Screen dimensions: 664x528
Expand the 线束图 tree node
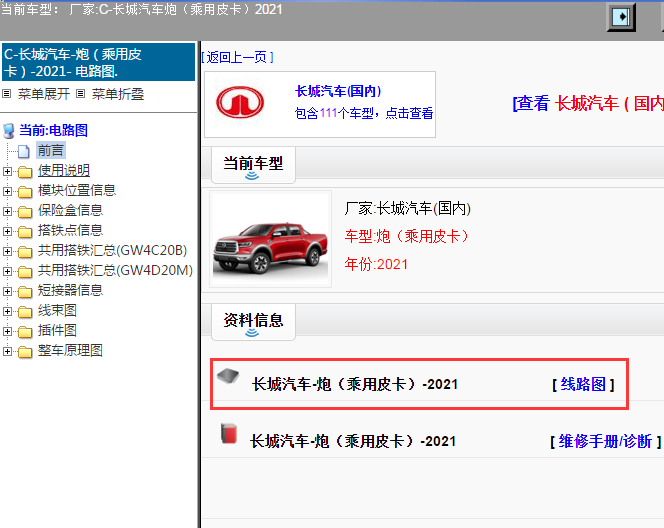click(7, 311)
